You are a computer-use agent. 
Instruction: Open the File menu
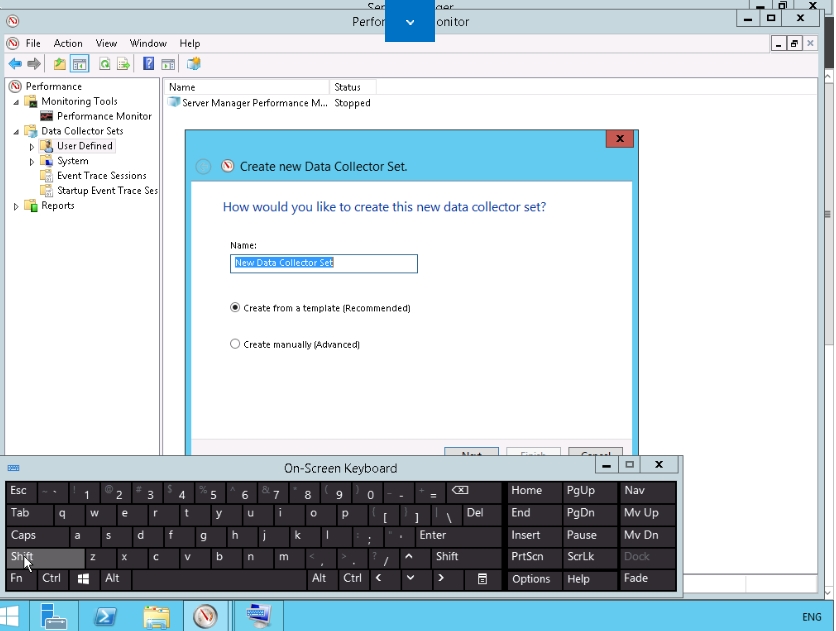pyautogui.click(x=33, y=43)
